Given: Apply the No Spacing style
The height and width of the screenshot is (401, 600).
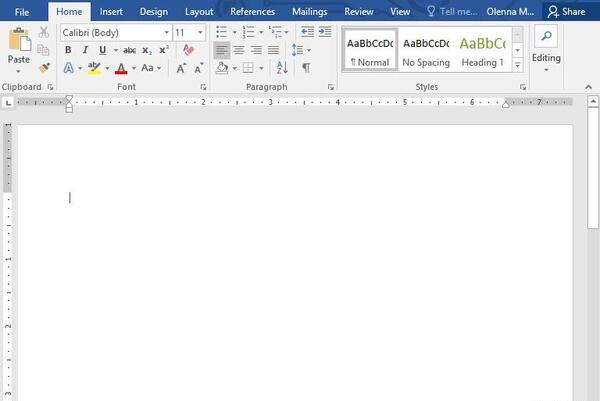Looking at the screenshot, I should coord(426,50).
